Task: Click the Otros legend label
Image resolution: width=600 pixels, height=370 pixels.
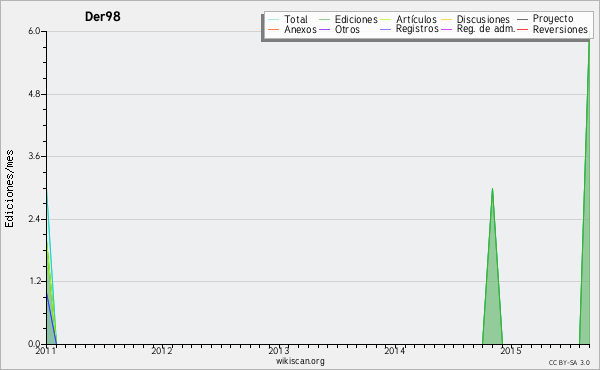Action: point(347,29)
